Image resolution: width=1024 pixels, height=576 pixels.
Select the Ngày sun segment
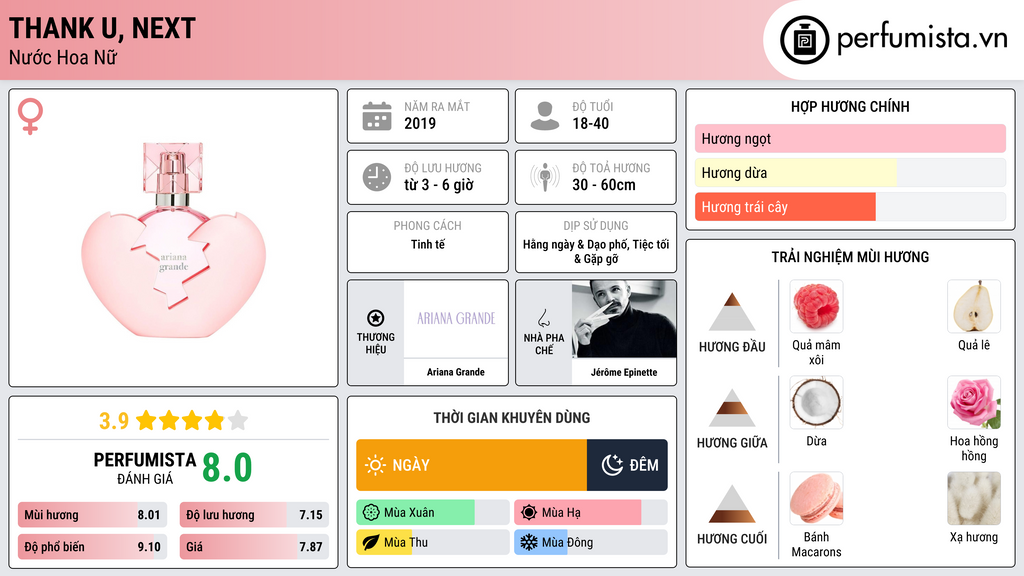tap(471, 465)
